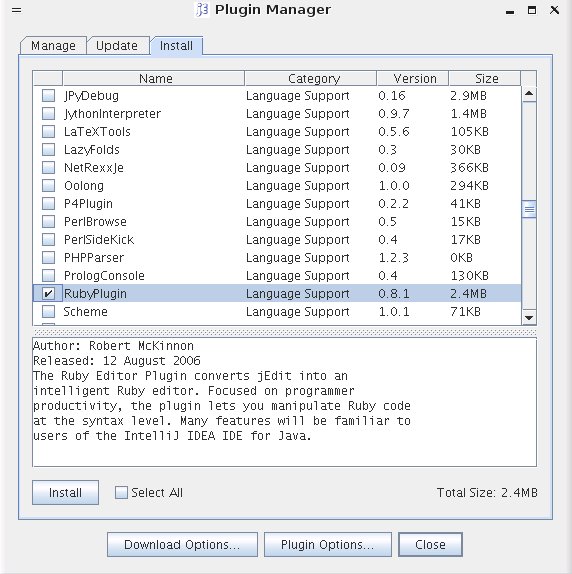This screenshot has height=574, width=572.
Task: Select the NetRexxJe row name
Action: point(94,167)
